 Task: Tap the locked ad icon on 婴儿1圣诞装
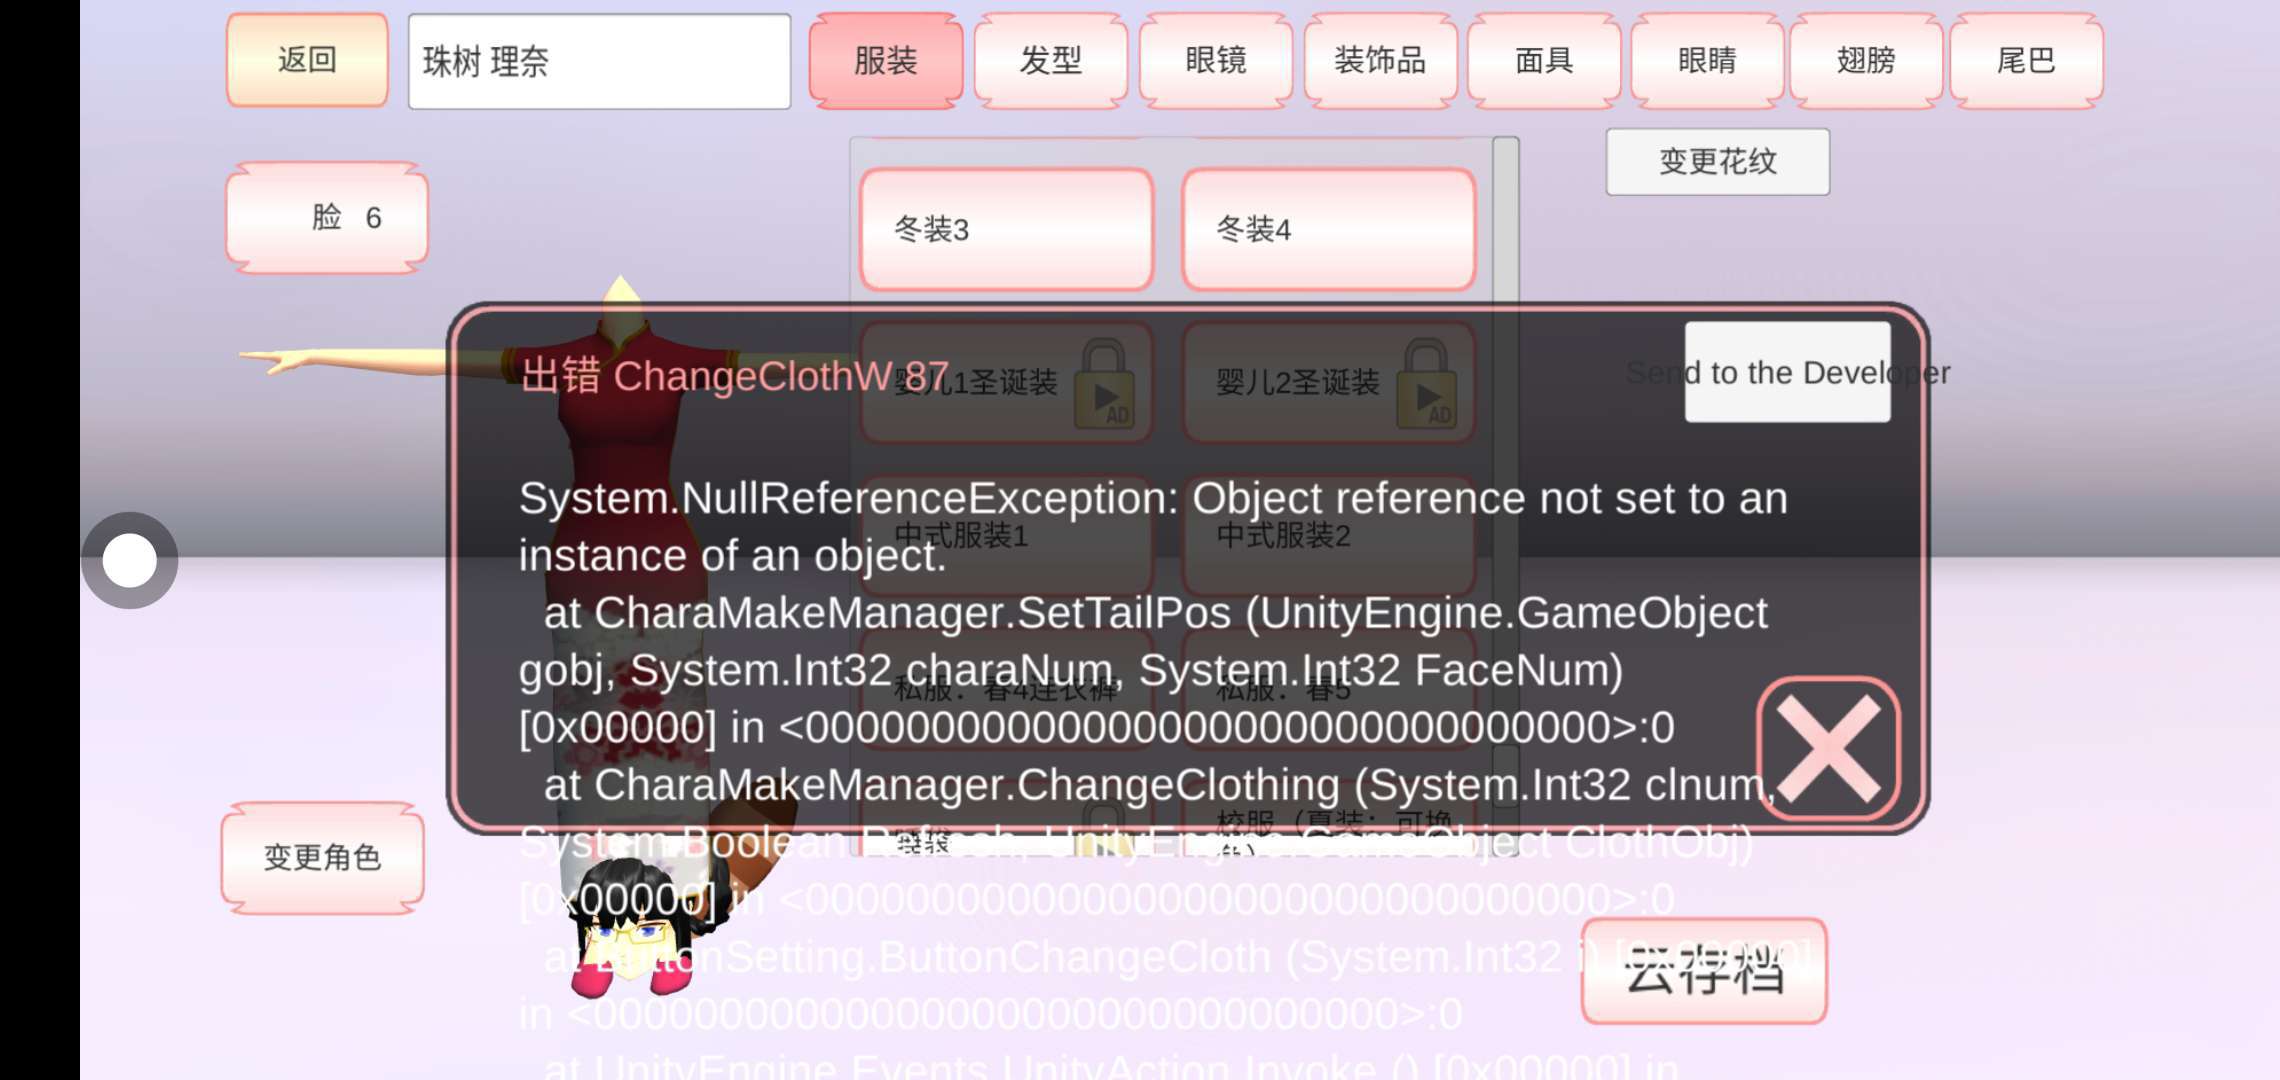click(1104, 385)
